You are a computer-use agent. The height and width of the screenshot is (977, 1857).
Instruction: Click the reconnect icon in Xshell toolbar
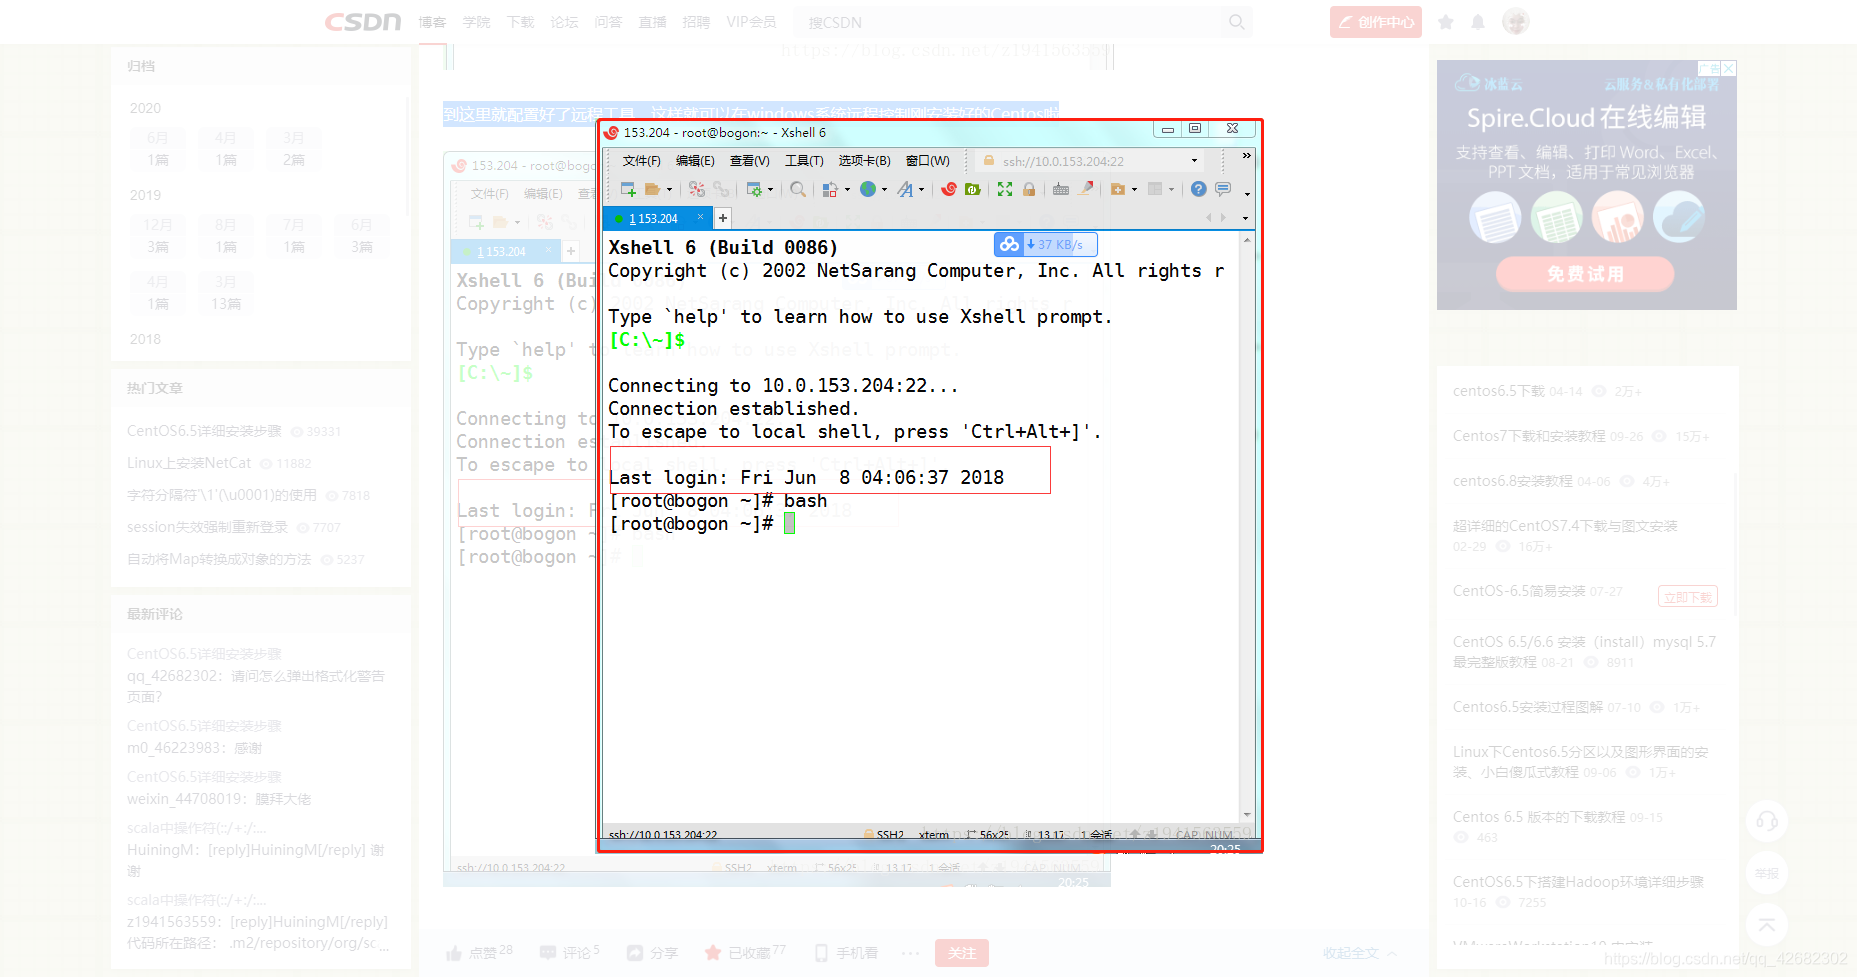tap(721, 189)
